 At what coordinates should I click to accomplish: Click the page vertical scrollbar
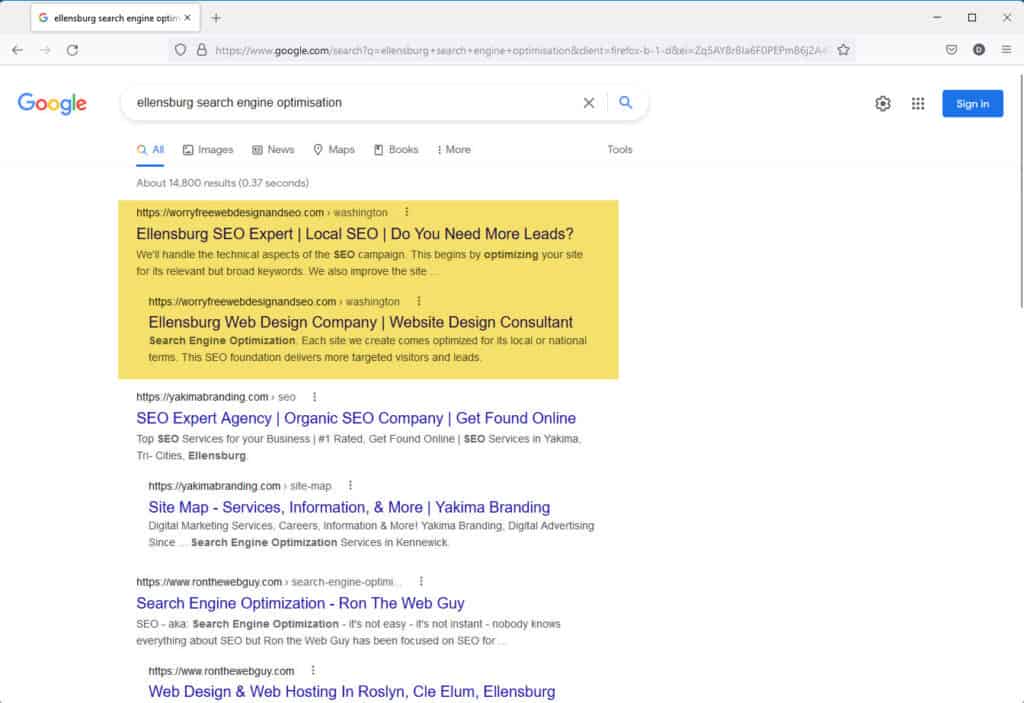tap(1019, 191)
